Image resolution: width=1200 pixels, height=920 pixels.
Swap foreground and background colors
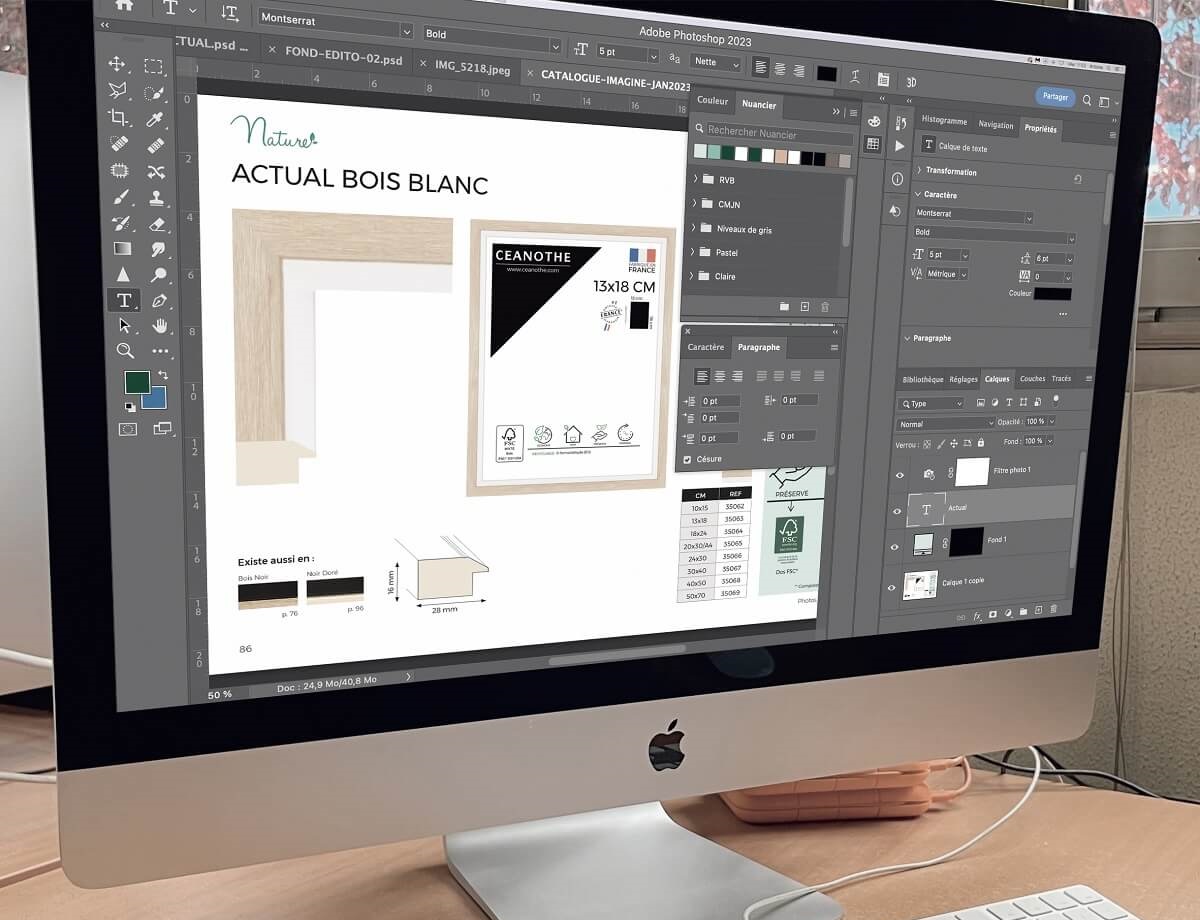coord(162,375)
